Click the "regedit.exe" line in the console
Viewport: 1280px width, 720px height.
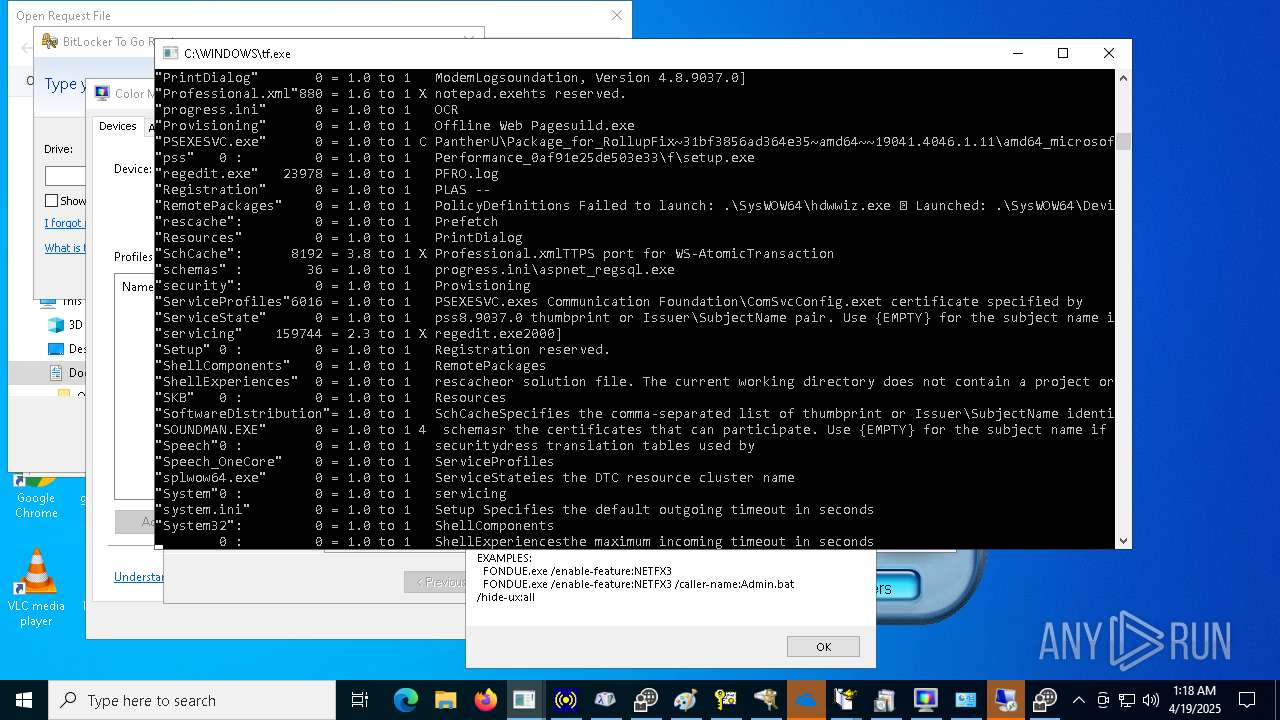[x=634, y=173]
